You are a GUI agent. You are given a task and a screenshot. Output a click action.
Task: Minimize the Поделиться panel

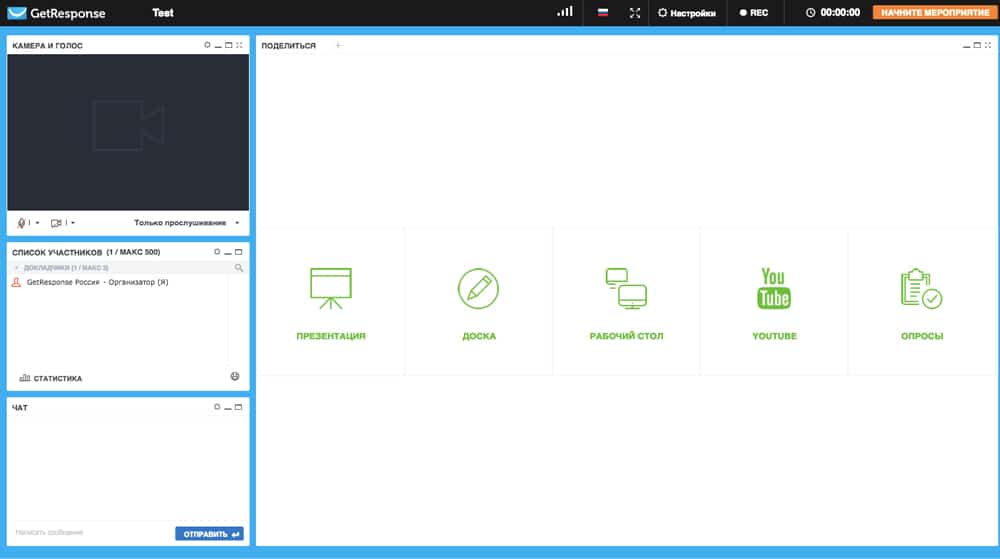point(966,46)
